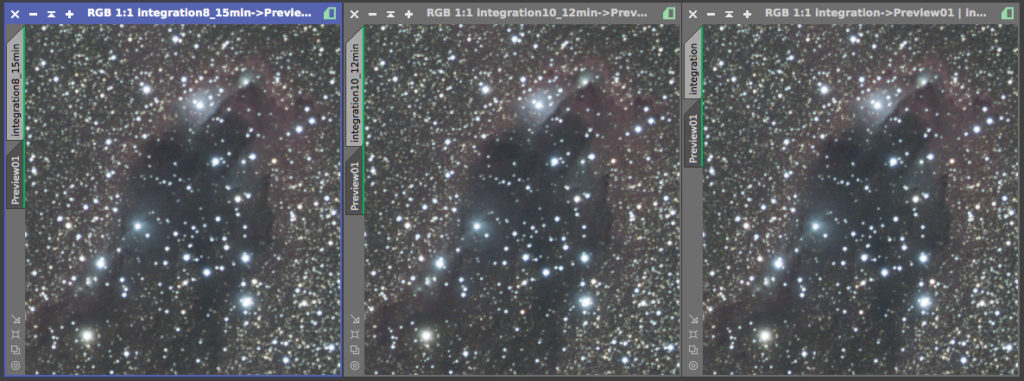The width and height of the screenshot is (1024, 381).
Task: Click overlapping squares icon in integration8_15min window
Action: coord(16,350)
